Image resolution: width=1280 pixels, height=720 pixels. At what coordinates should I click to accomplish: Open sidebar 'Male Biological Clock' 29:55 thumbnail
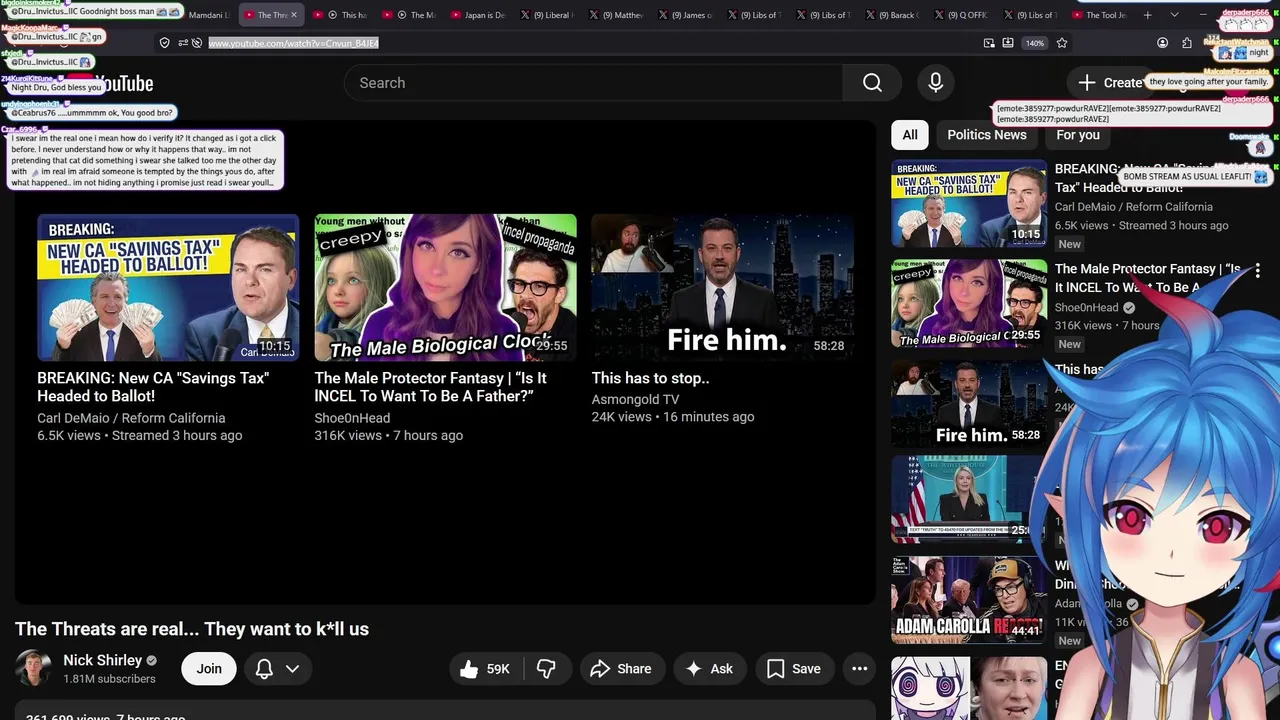tap(969, 303)
